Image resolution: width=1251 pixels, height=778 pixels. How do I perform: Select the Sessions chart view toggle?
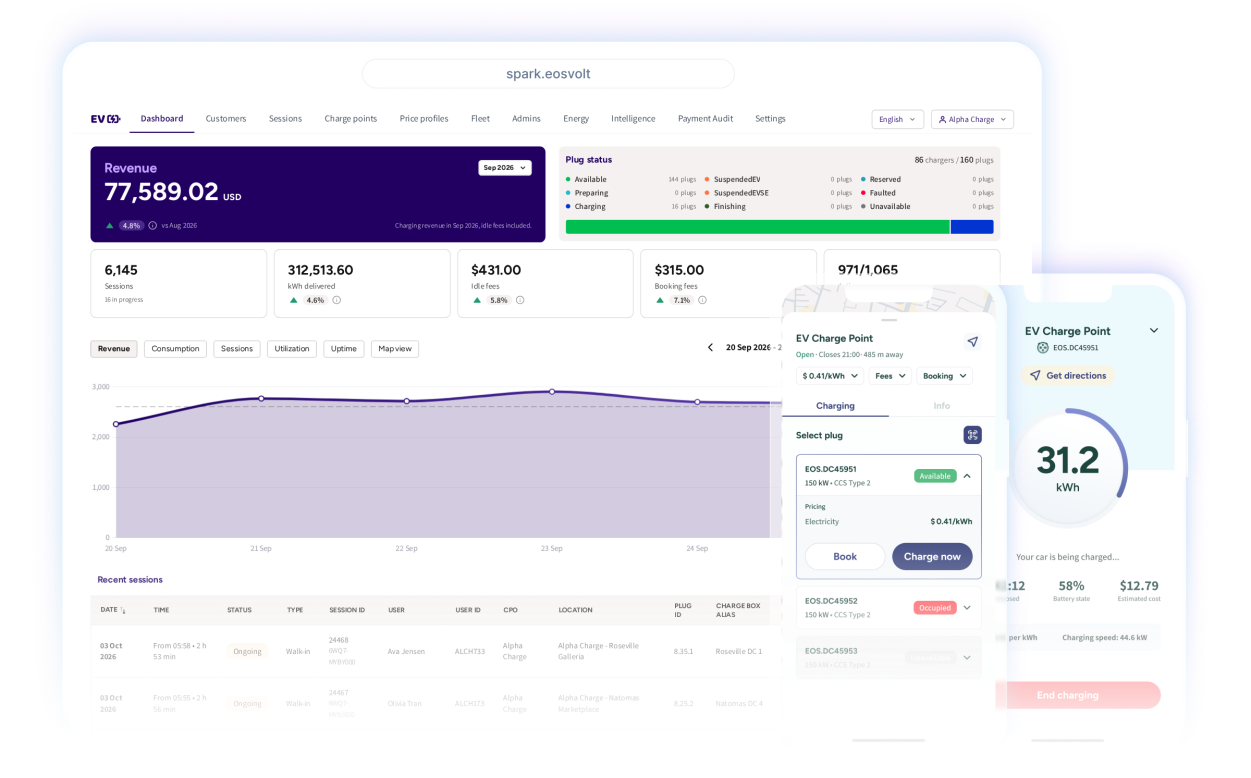click(x=237, y=349)
